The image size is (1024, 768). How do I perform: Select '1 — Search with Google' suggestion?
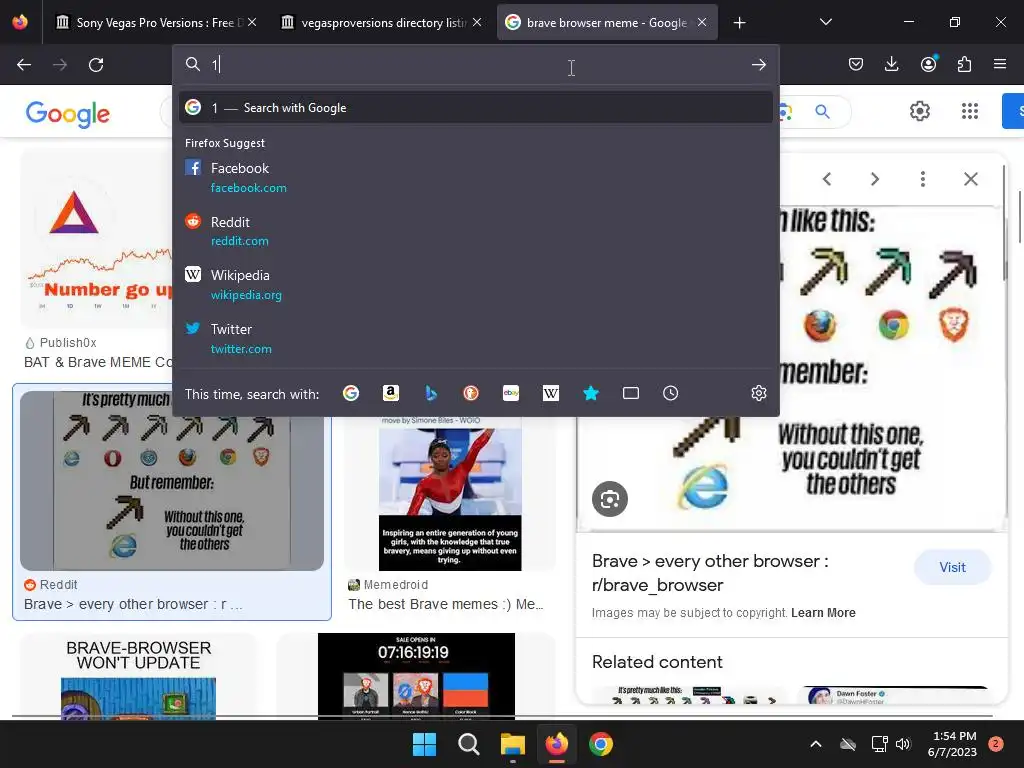[x=475, y=108]
